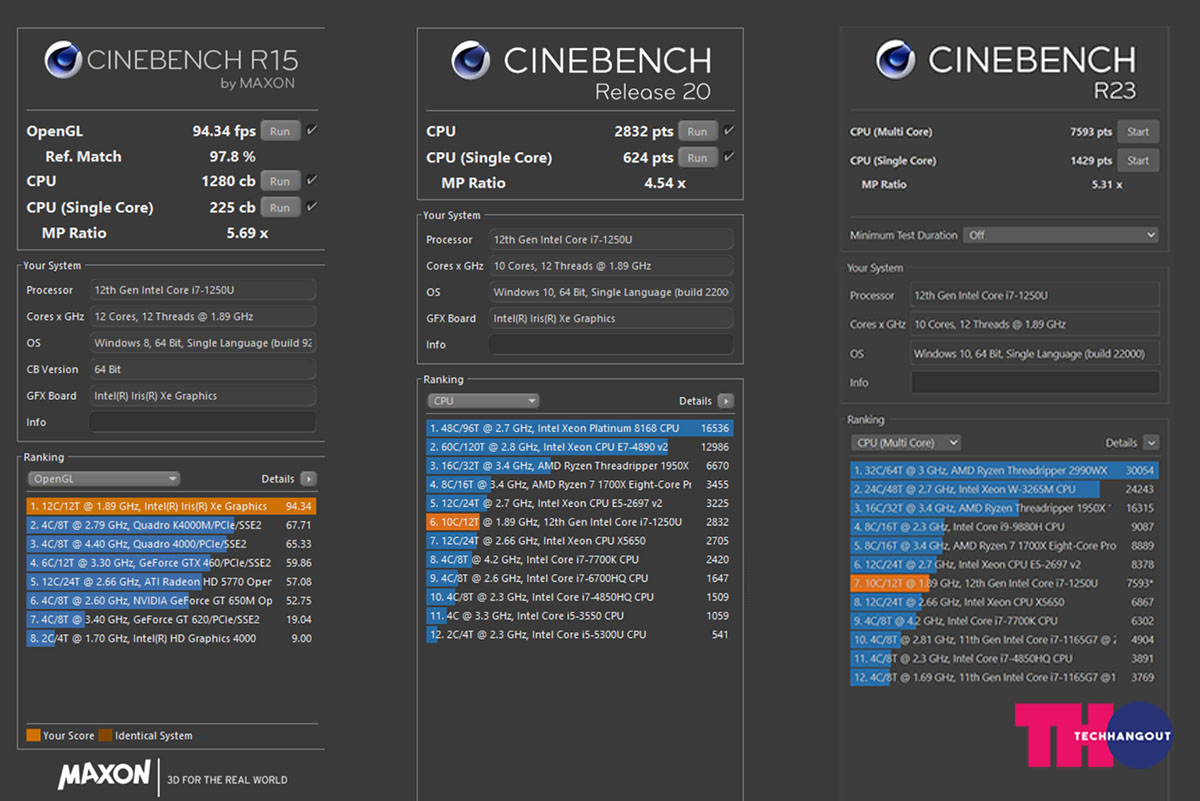
Task: Toggle the OpenGL checkbox in Cinebench R15
Action: click(312, 130)
